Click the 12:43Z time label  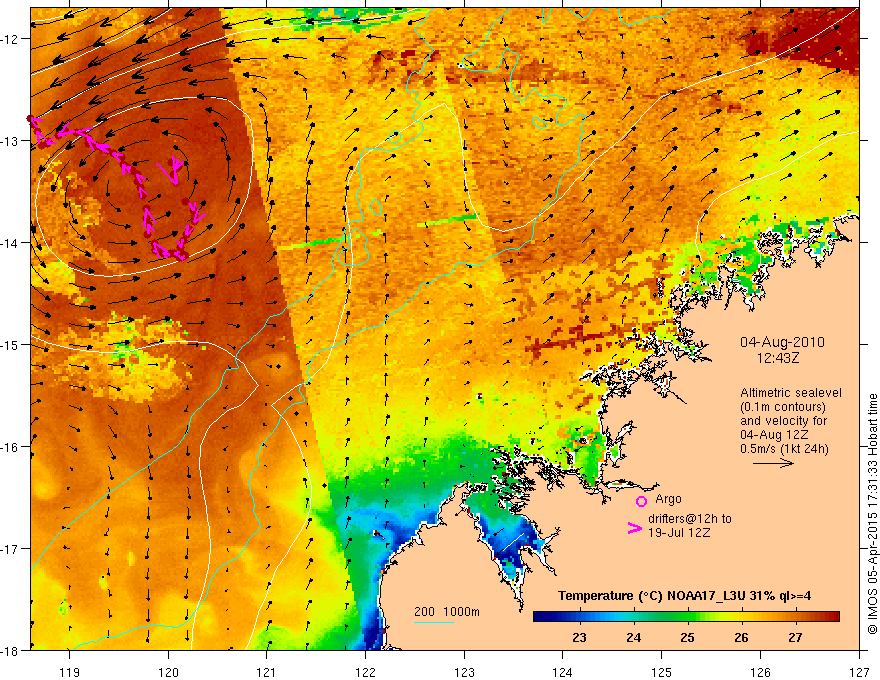[x=778, y=357]
